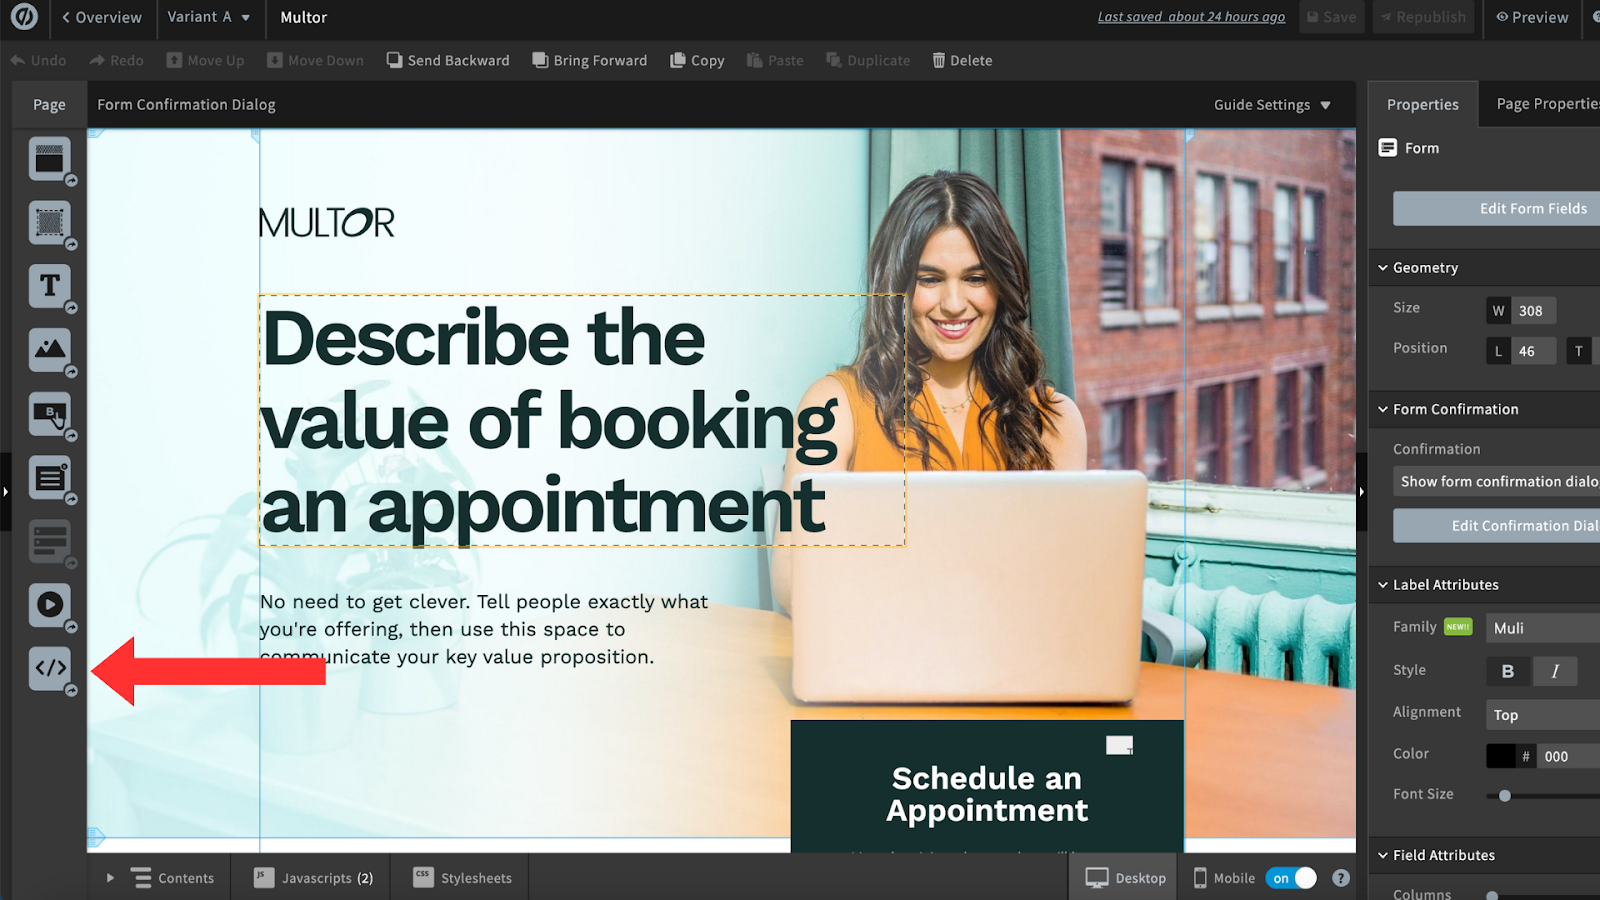The height and width of the screenshot is (900, 1600).
Task: Select the Section widget in sidebar
Action: coord(49,159)
